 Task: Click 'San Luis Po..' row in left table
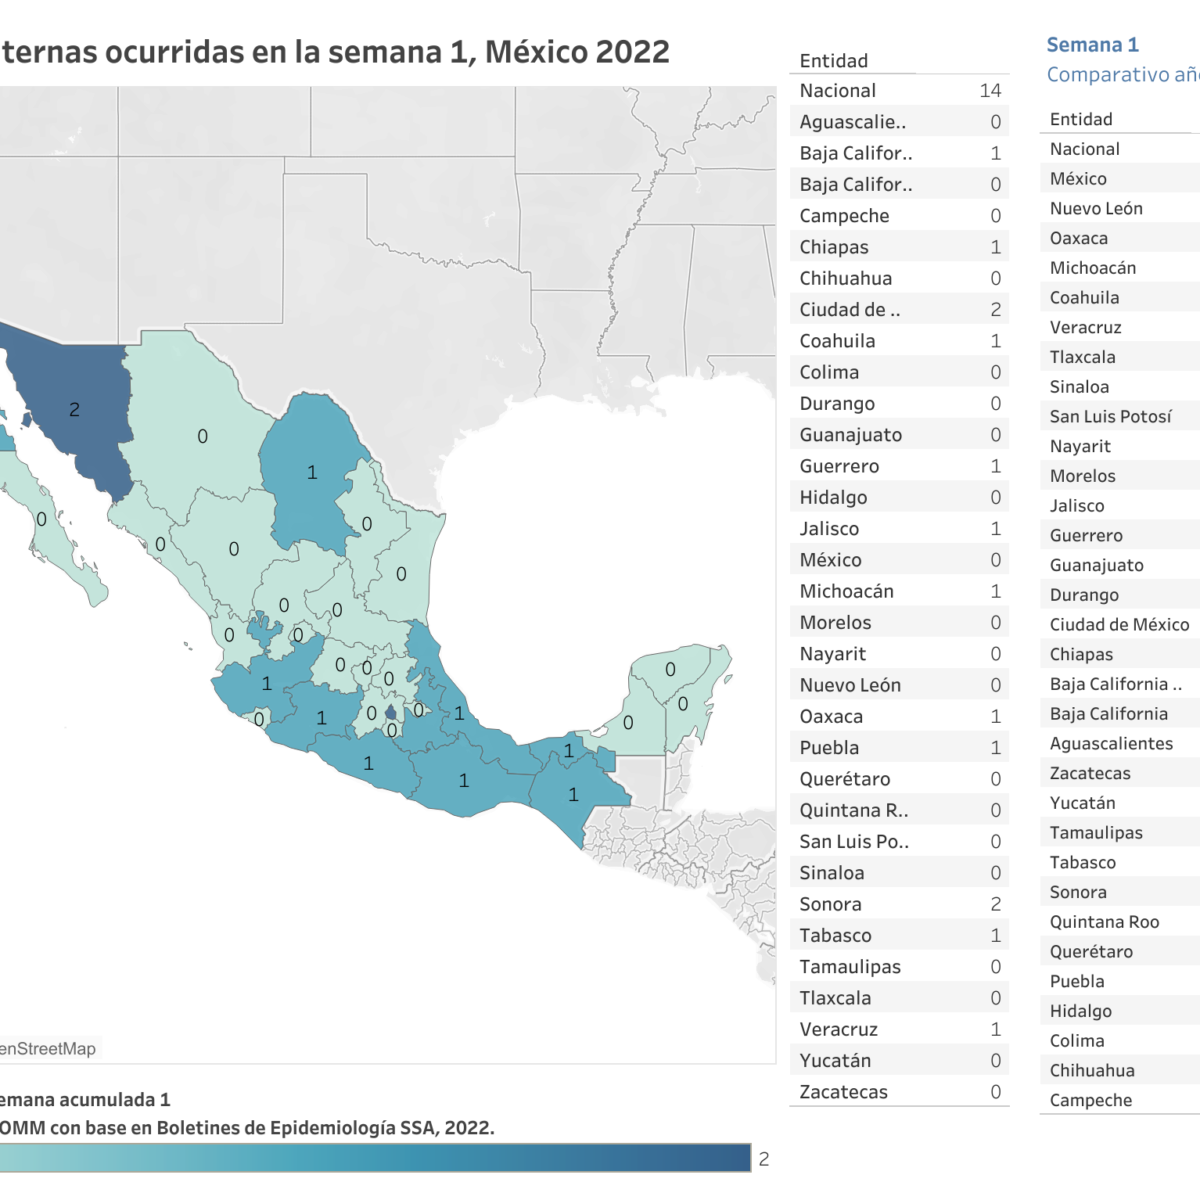click(x=898, y=841)
